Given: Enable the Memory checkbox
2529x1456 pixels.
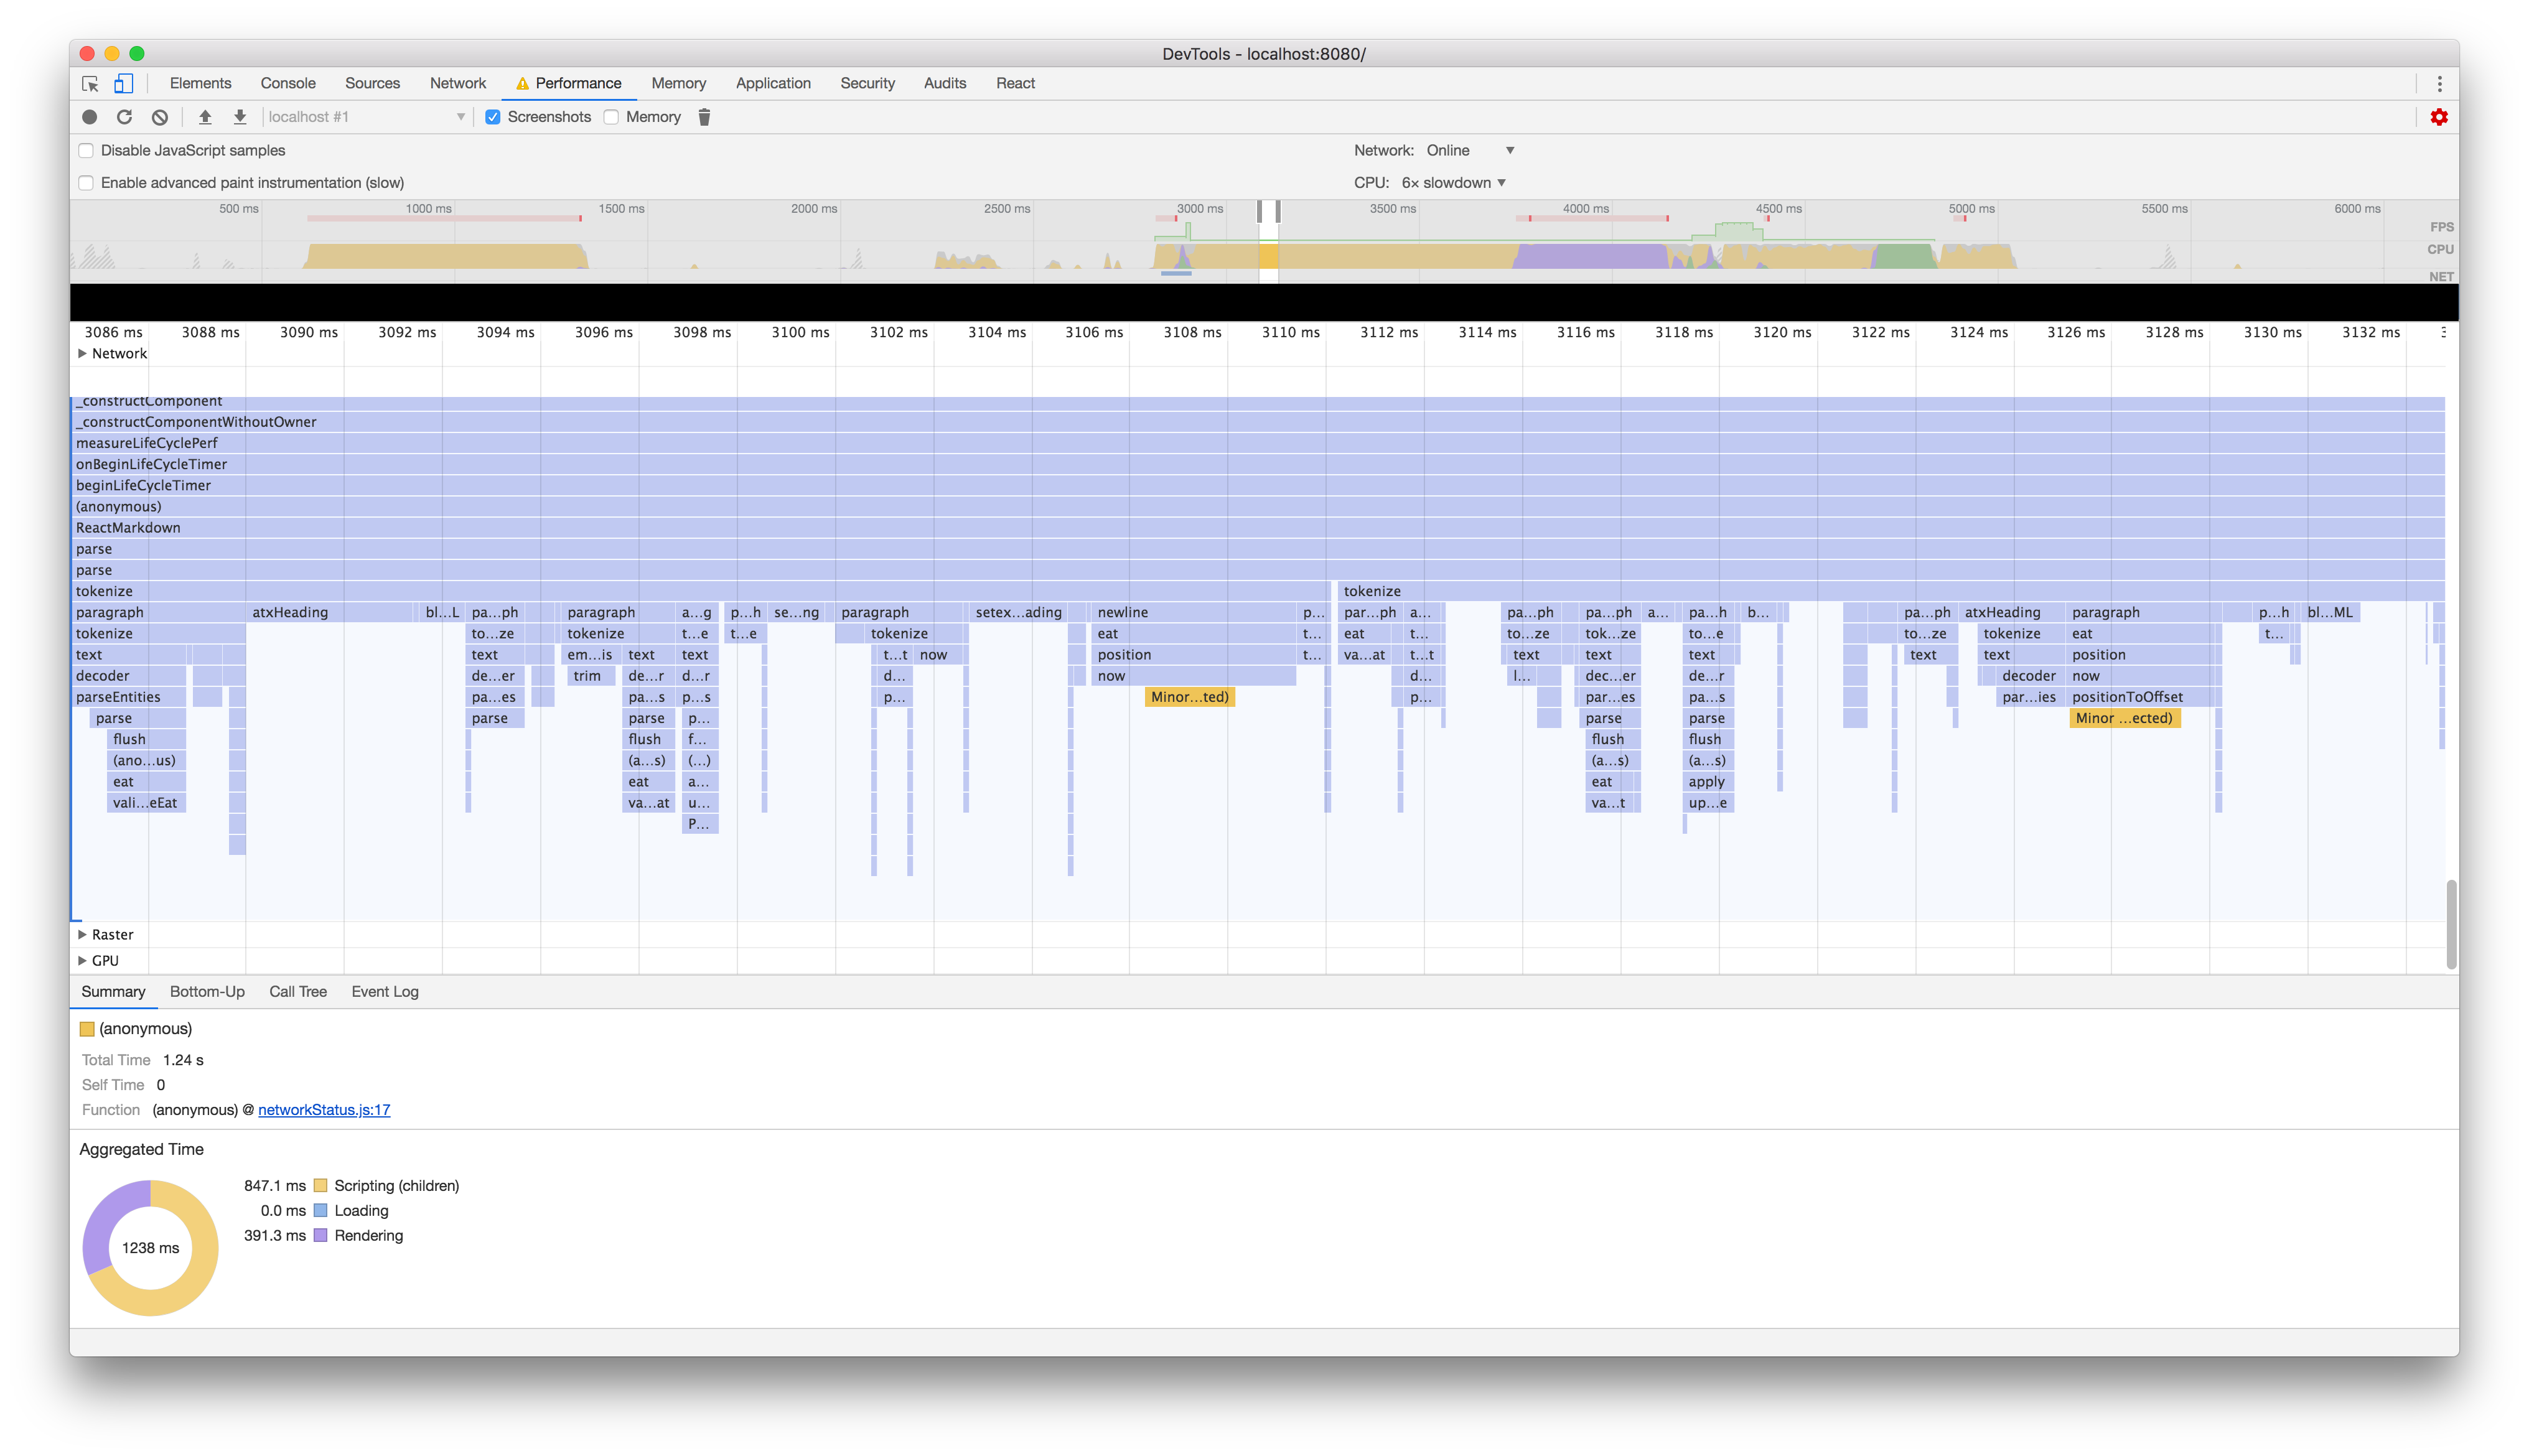Looking at the screenshot, I should (x=611, y=117).
